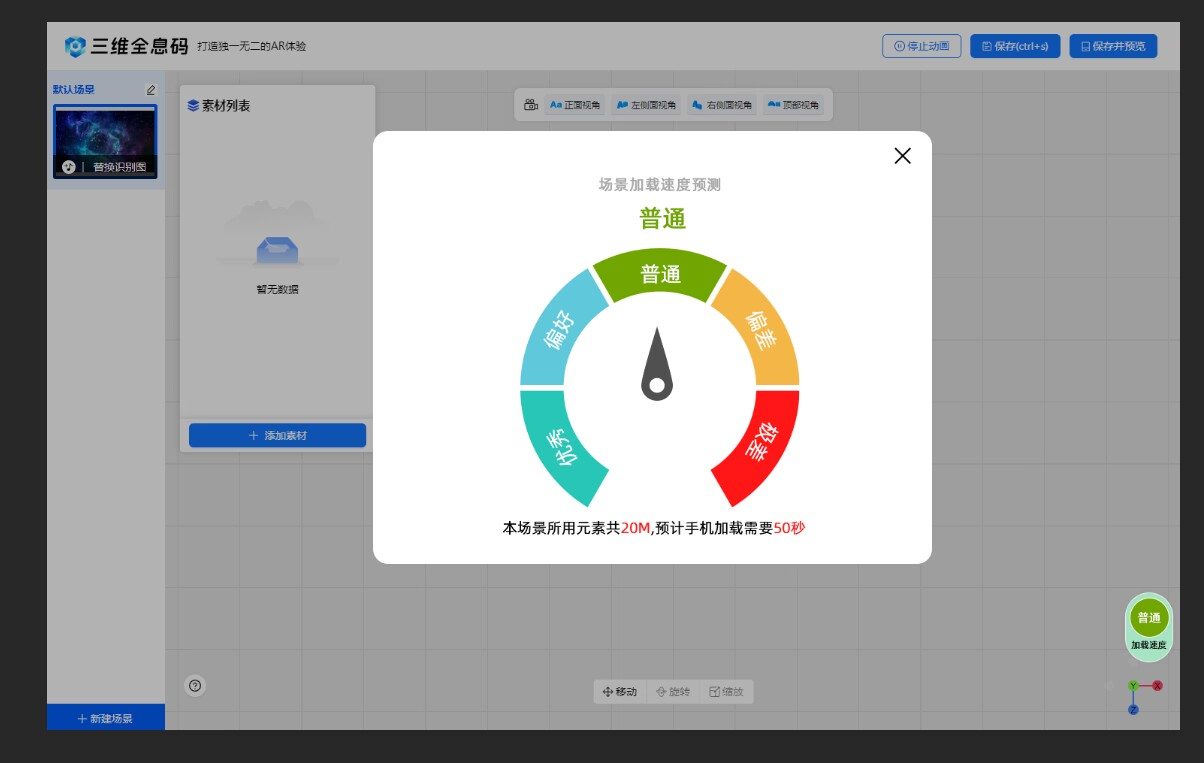Click the camera icon in view toolbar
This screenshot has height=763, width=1204.
(x=531, y=105)
